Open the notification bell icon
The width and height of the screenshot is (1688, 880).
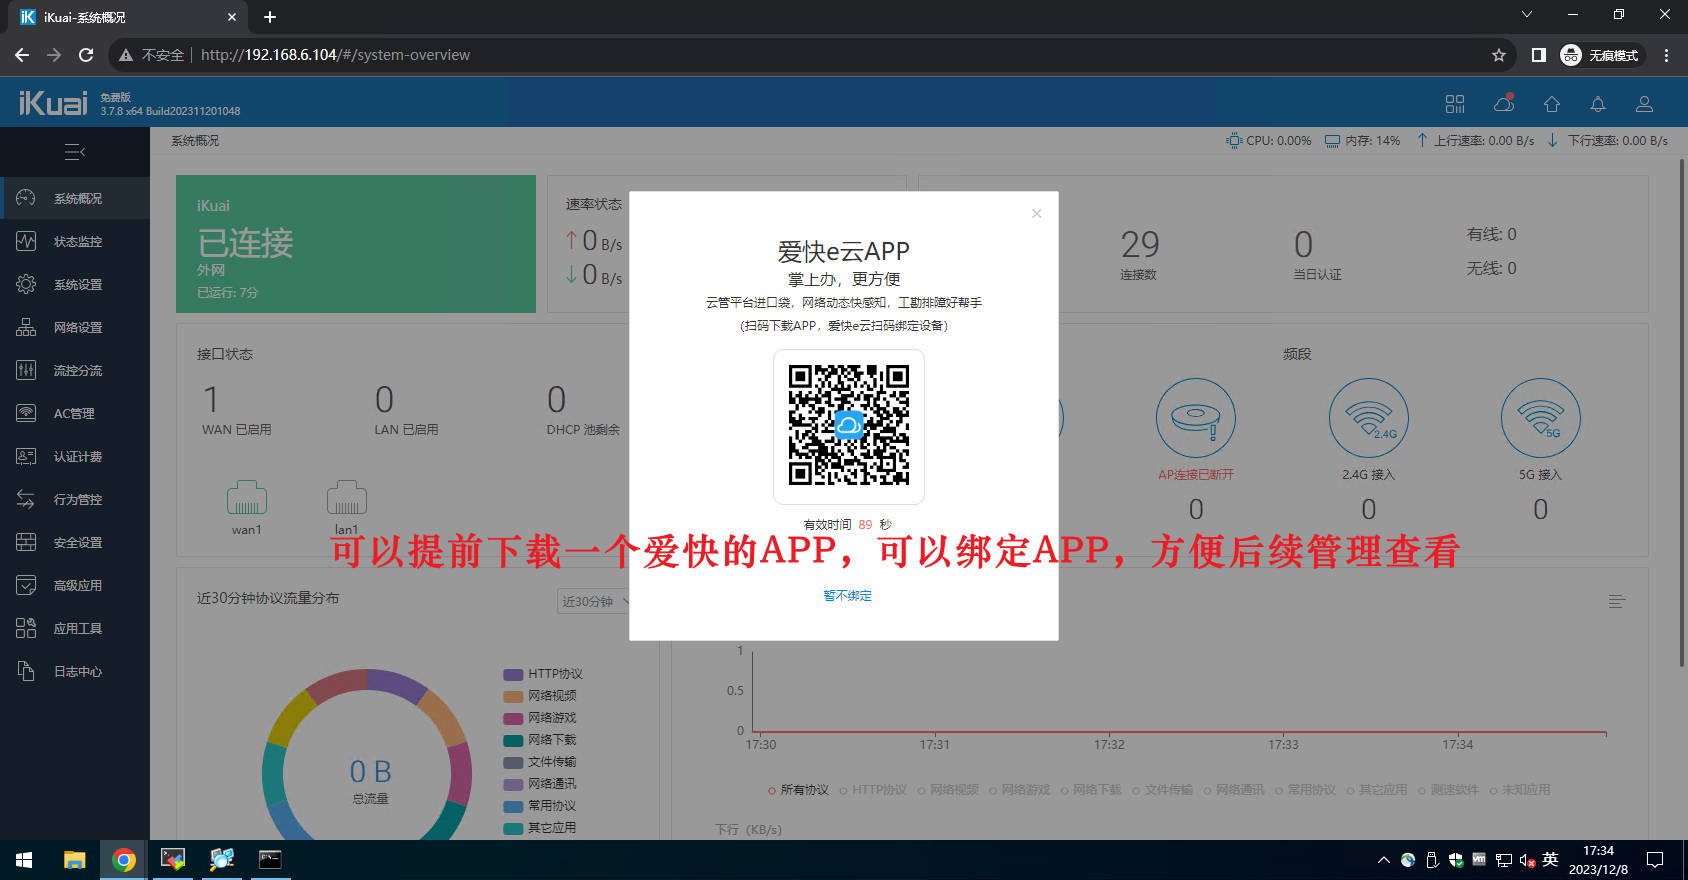pos(1598,104)
